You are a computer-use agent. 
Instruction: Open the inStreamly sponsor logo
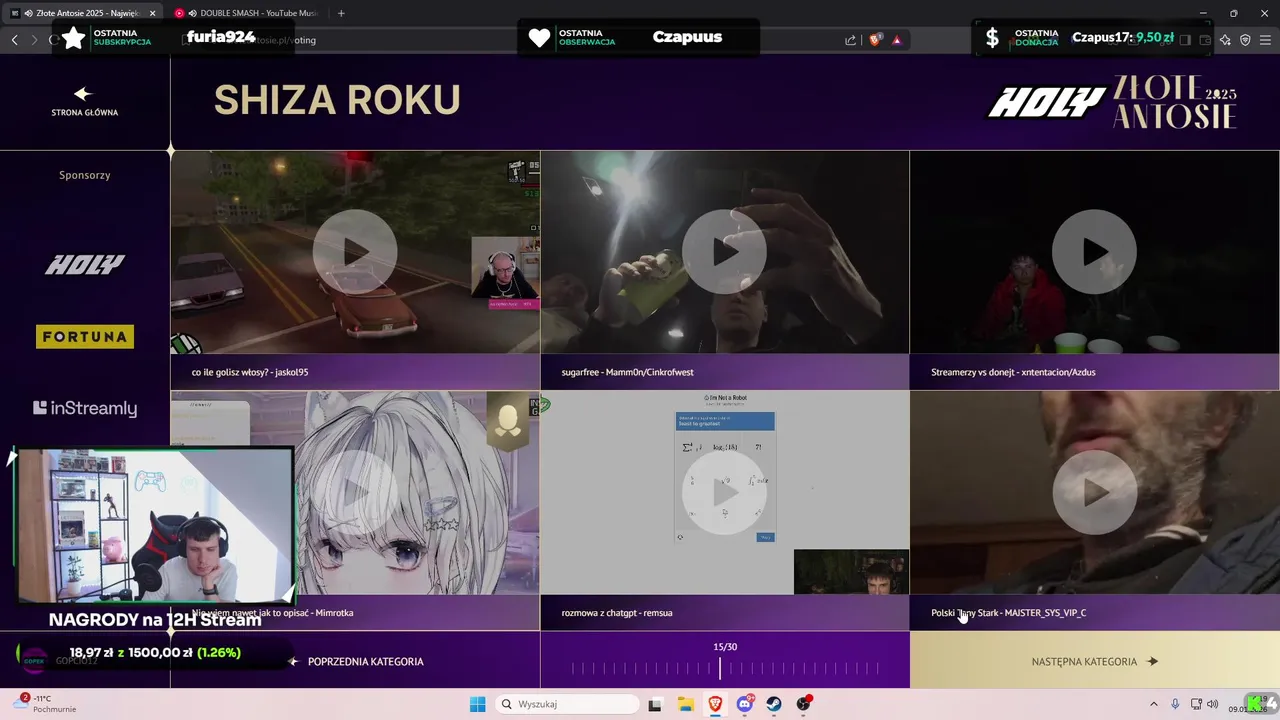pyautogui.click(x=85, y=408)
